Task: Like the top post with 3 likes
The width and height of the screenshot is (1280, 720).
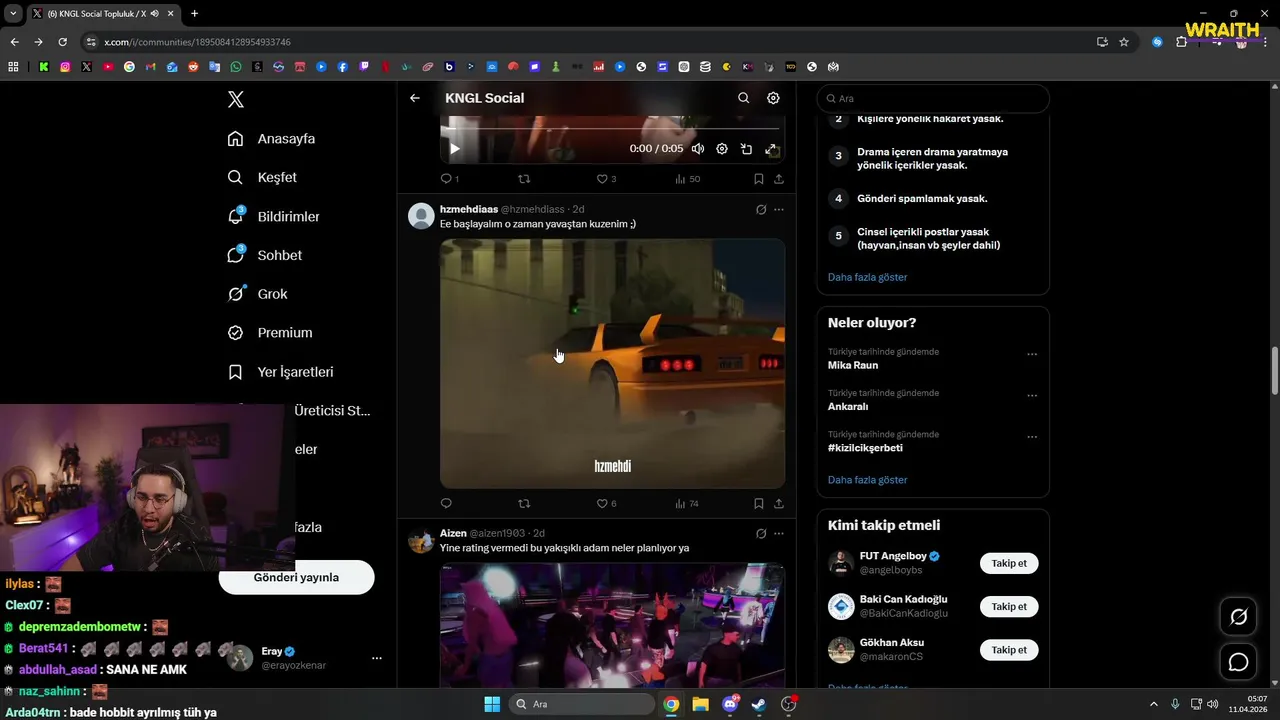Action: (606, 179)
